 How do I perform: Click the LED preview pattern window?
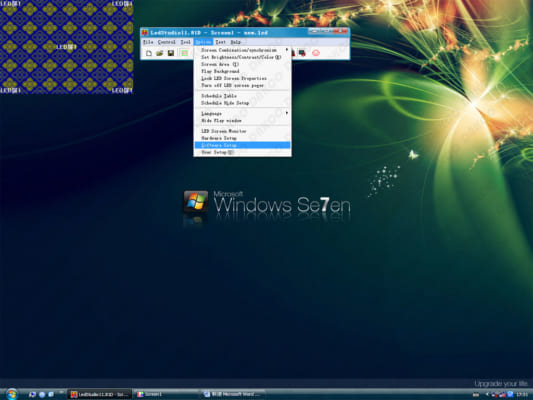(67, 47)
